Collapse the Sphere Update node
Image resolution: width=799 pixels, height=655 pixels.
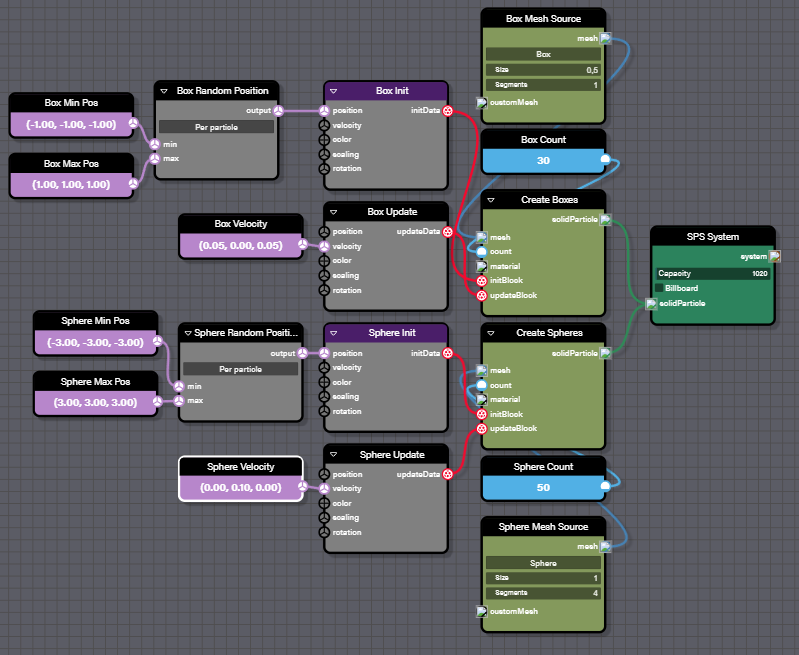pos(334,455)
